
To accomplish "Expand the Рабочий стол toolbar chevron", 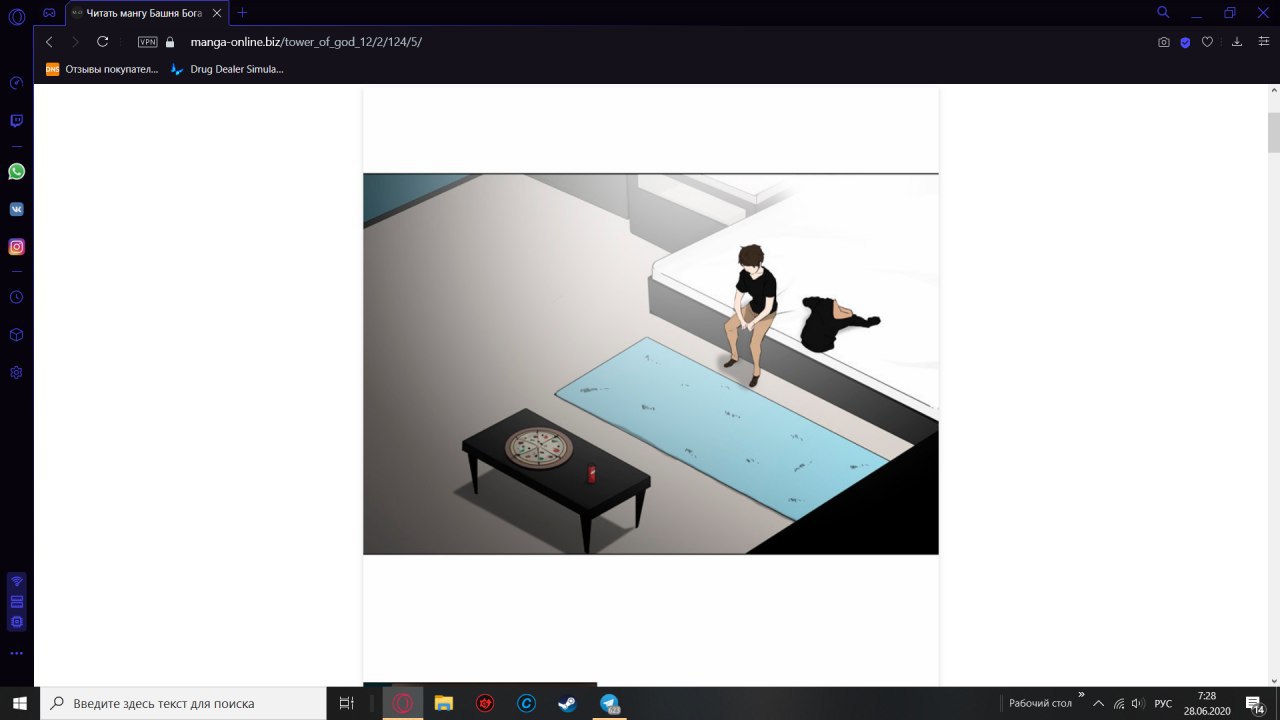I will point(1081,695).
